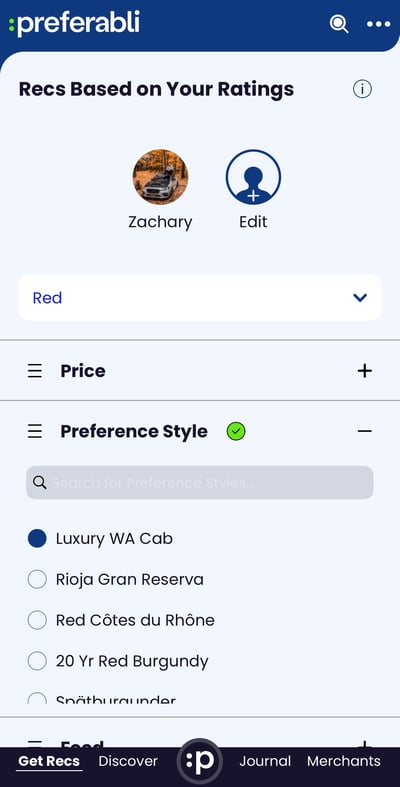Tap the Preference Style drag handle icon

(x=35, y=431)
